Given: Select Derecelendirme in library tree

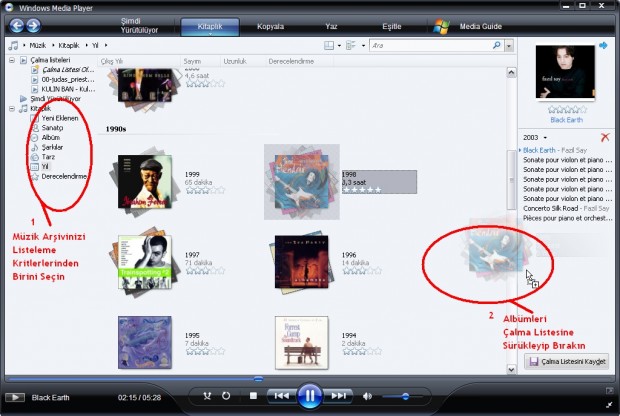Looking at the screenshot, I should [64, 176].
